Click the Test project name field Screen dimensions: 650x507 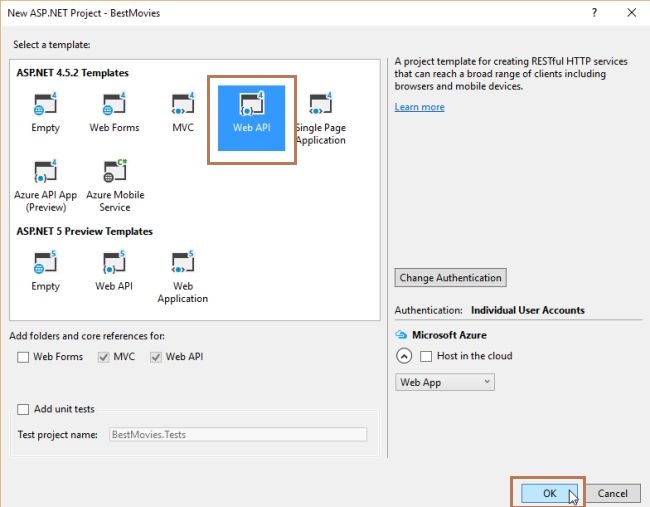(238, 434)
